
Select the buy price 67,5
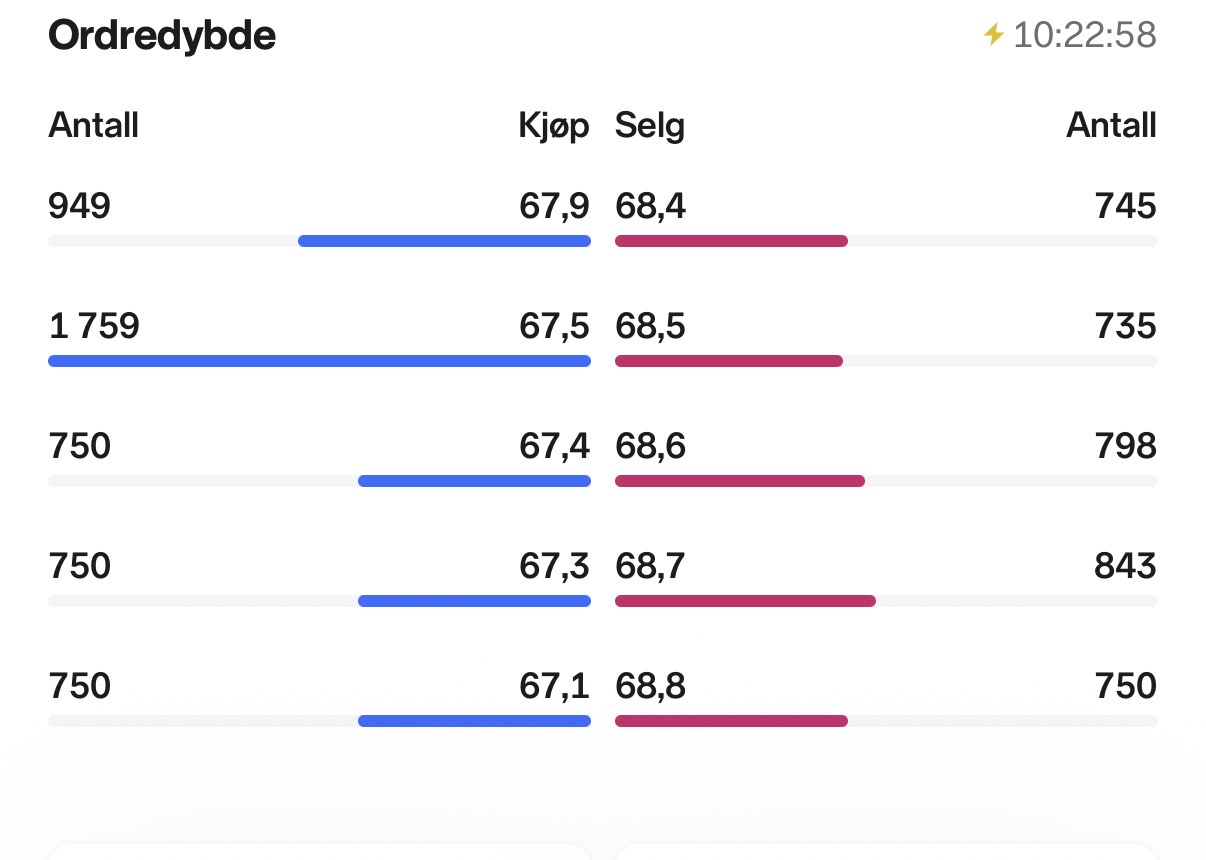554,327
